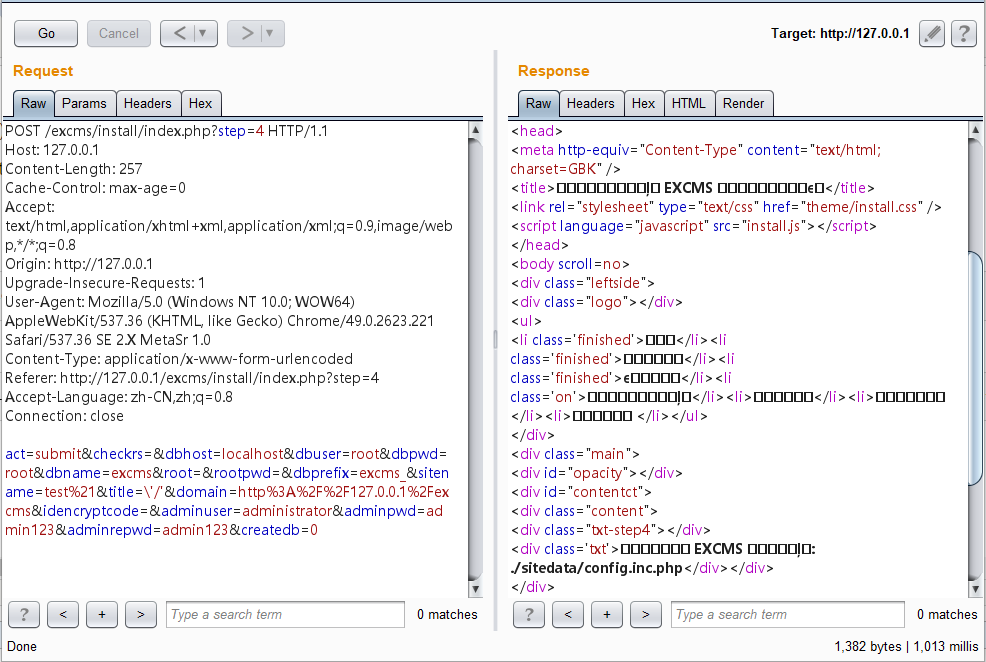Select the Request Raw tab
This screenshot has height=662, width=986.
point(33,104)
